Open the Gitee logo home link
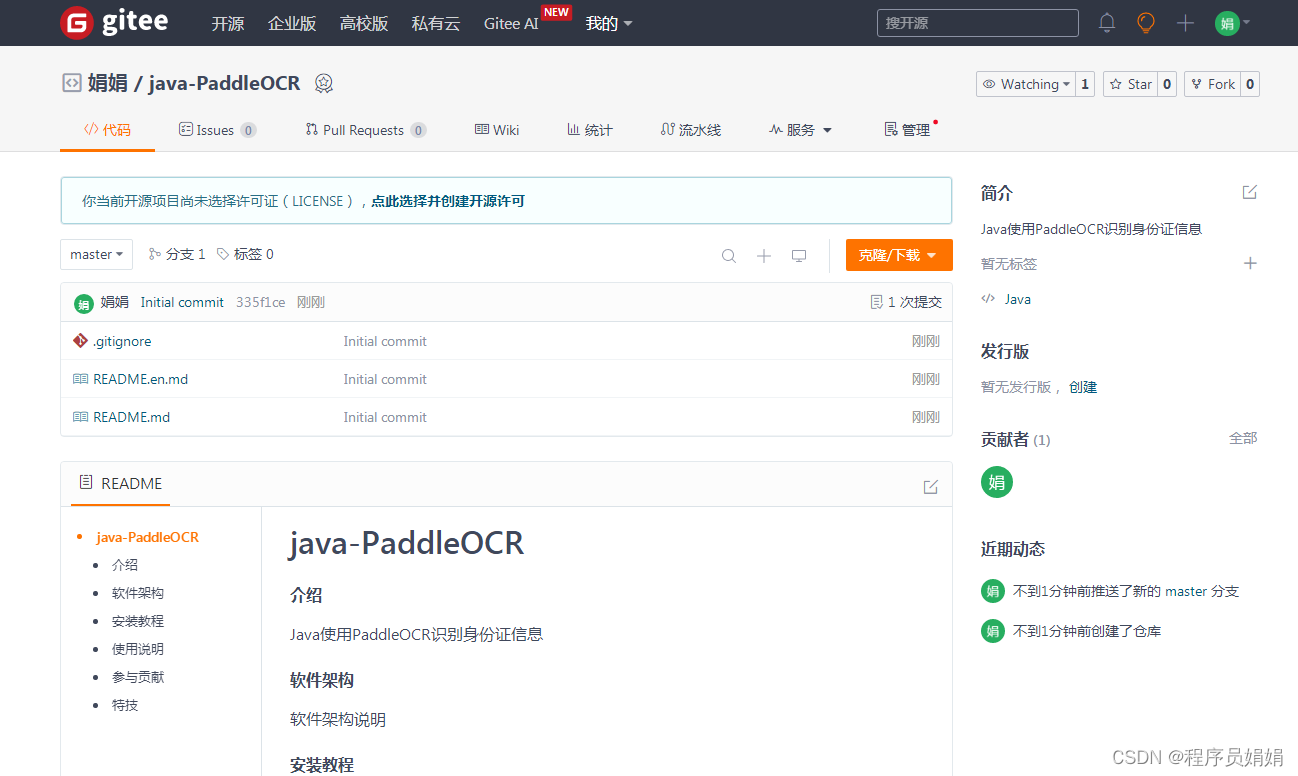The height and width of the screenshot is (776, 1298). 114,22
